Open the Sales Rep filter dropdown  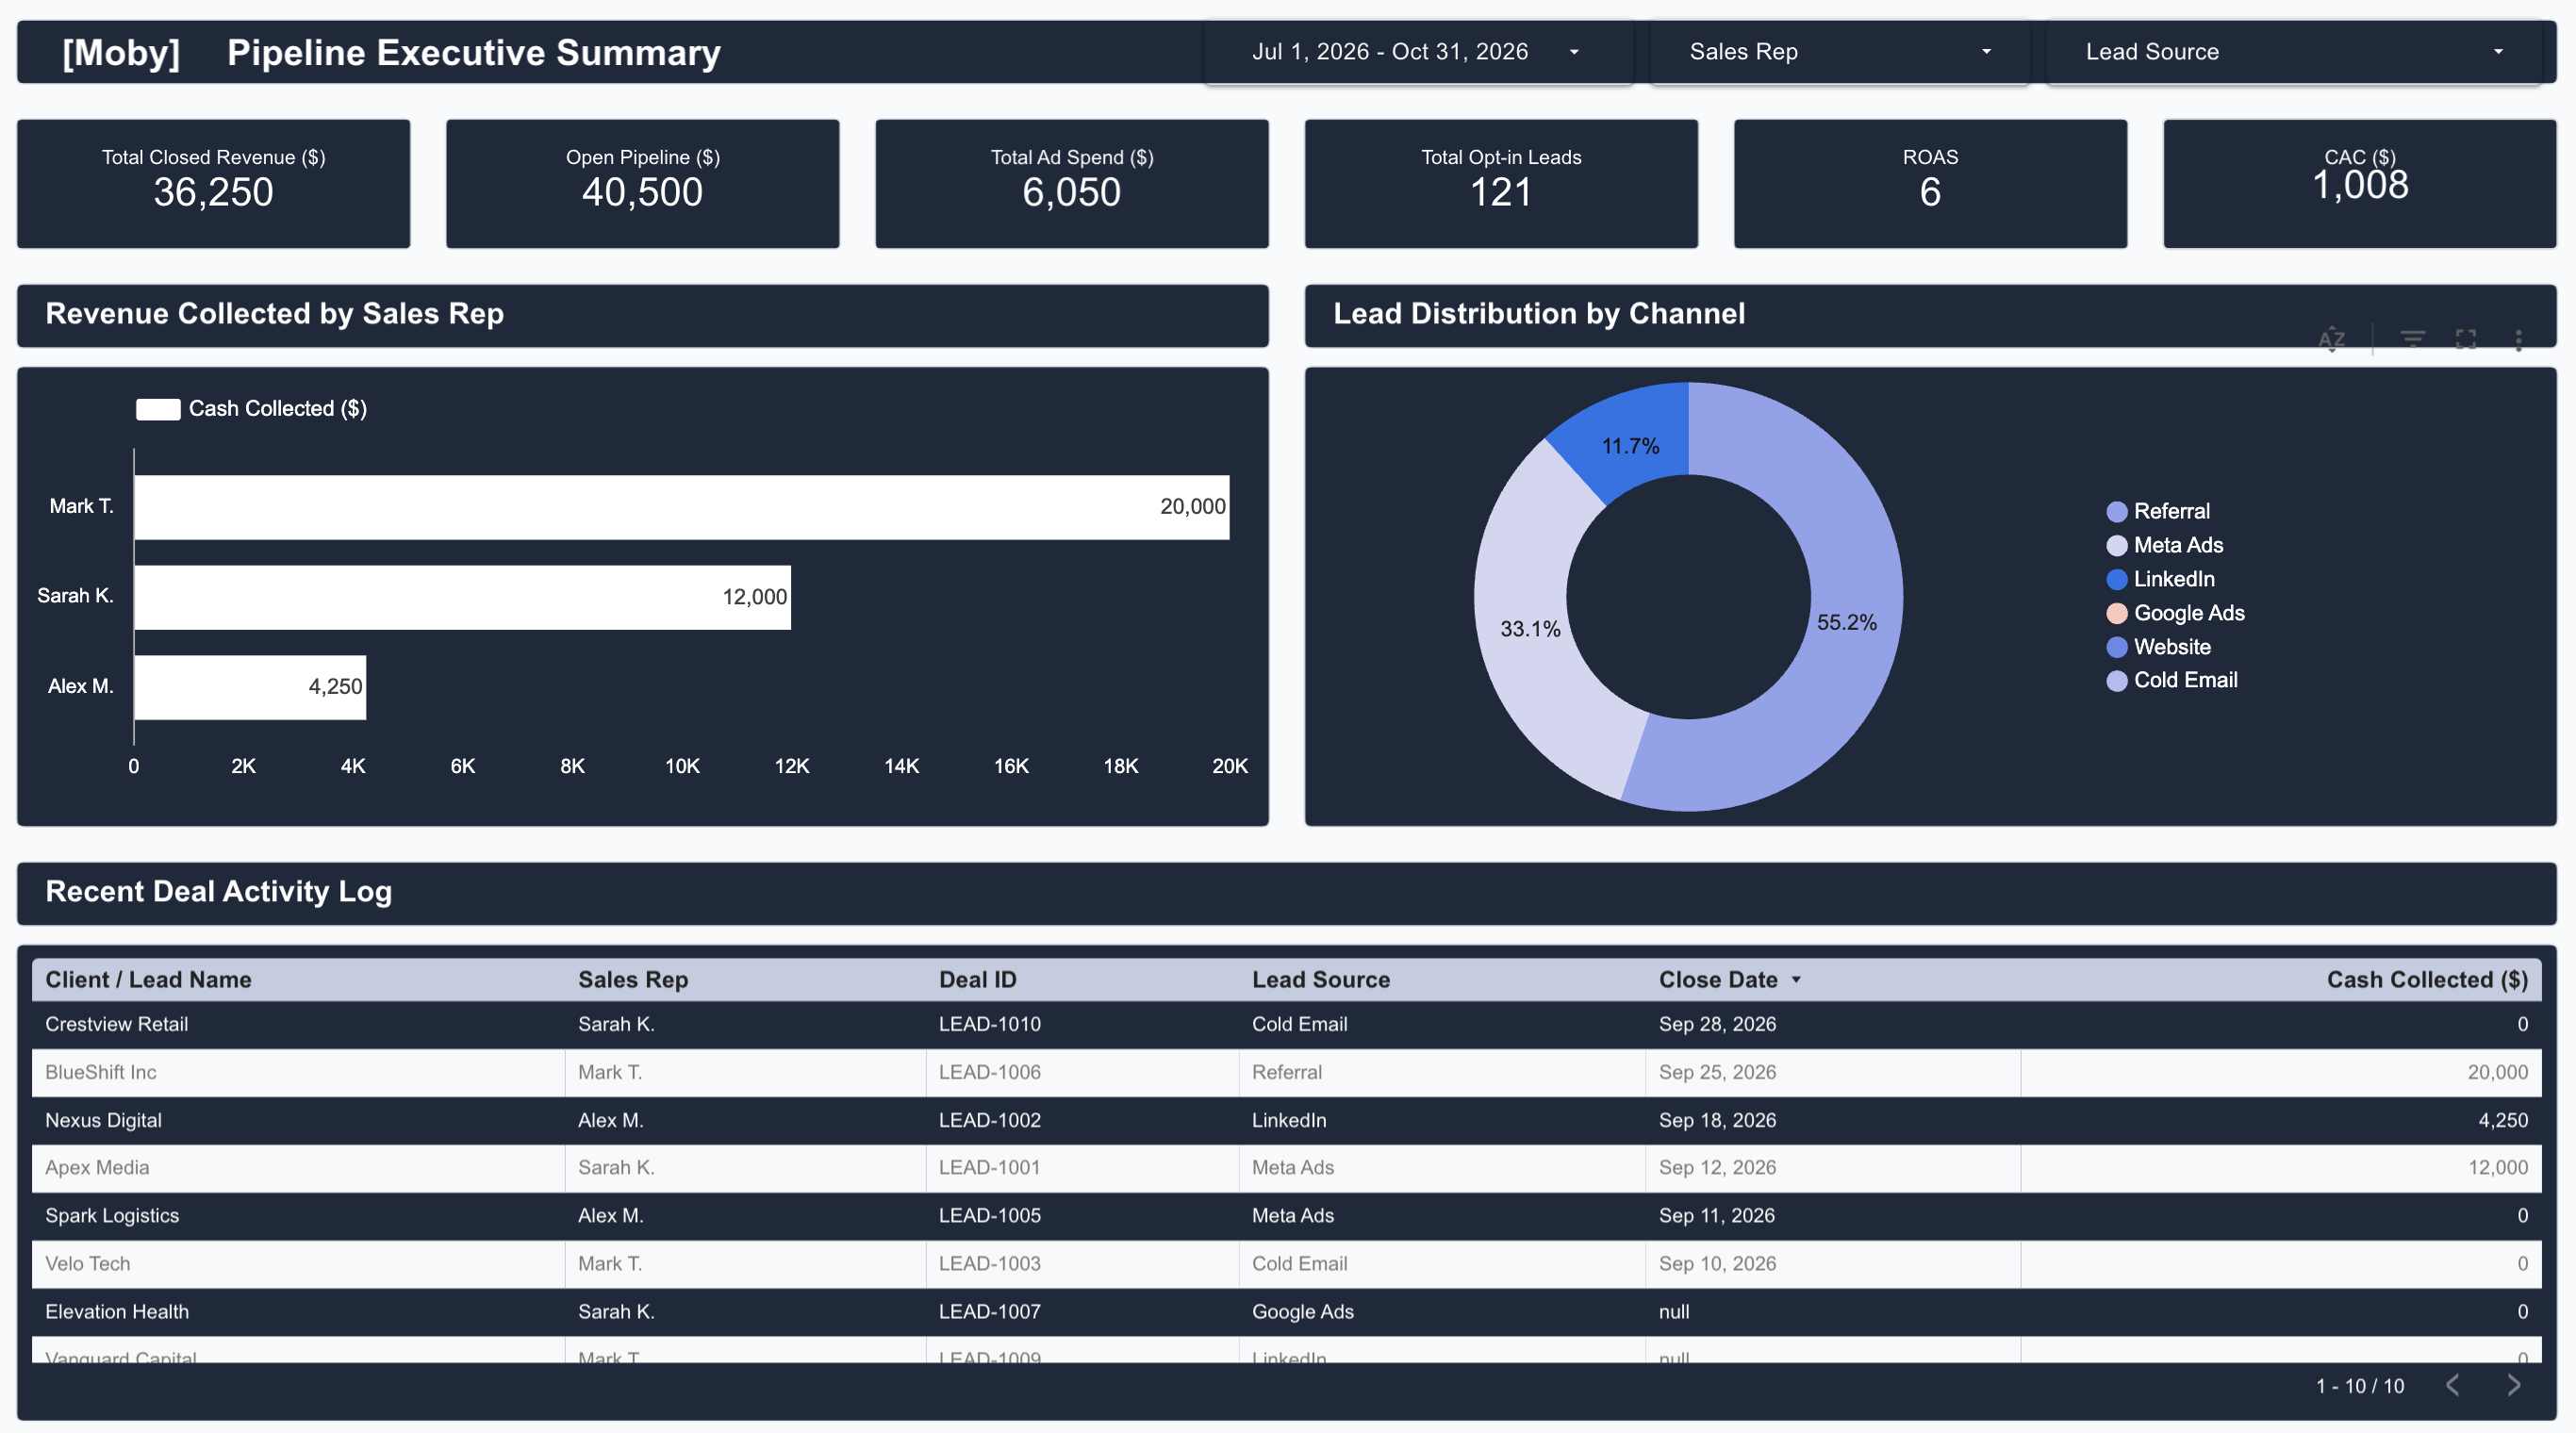[1838, 52]
